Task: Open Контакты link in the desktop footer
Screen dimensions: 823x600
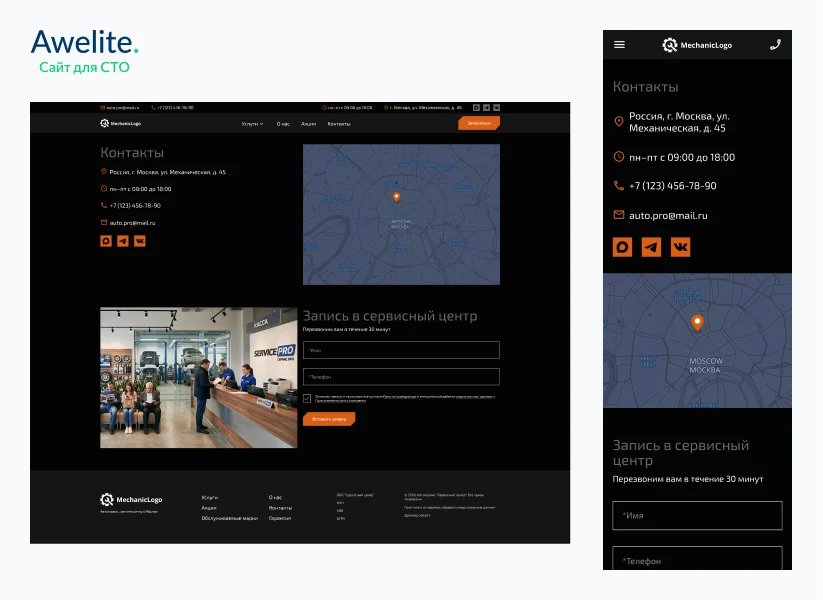Action: point(280,508)
